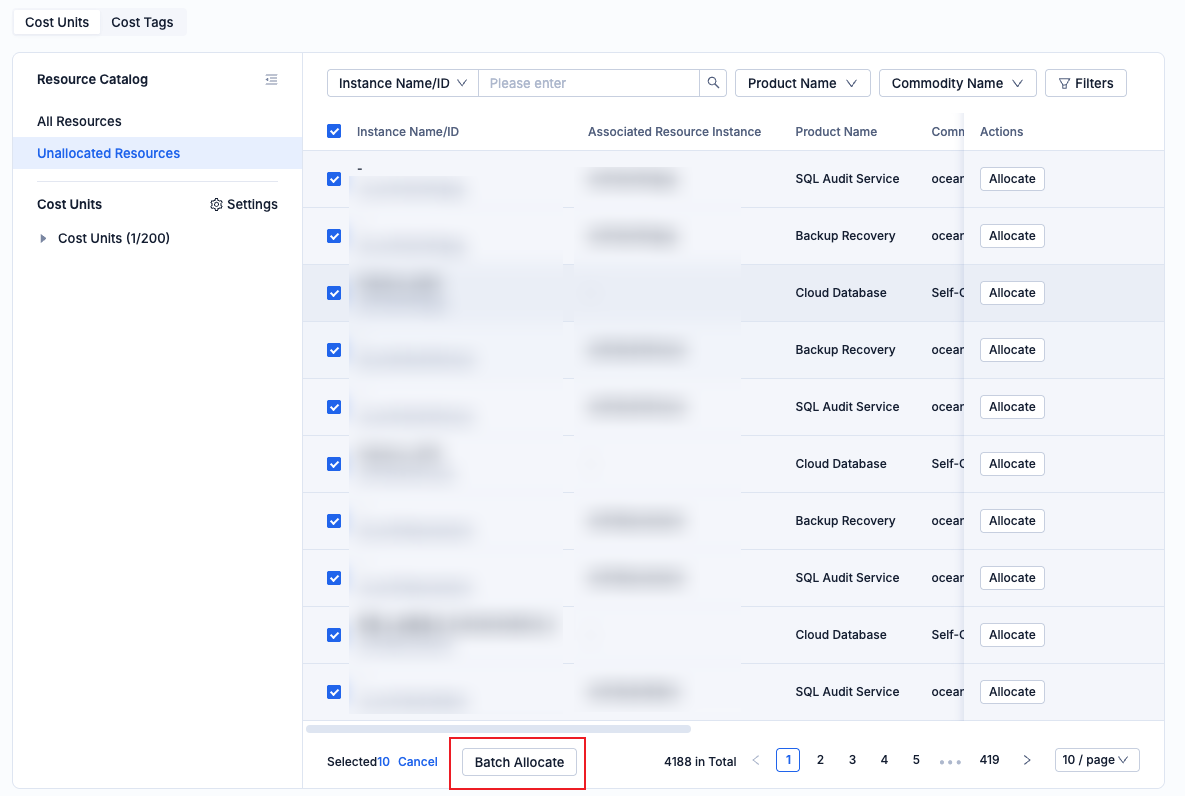Open the Instance Name/ID dropdown
The image size is (1185, 796).
click(x=403, y=83)
